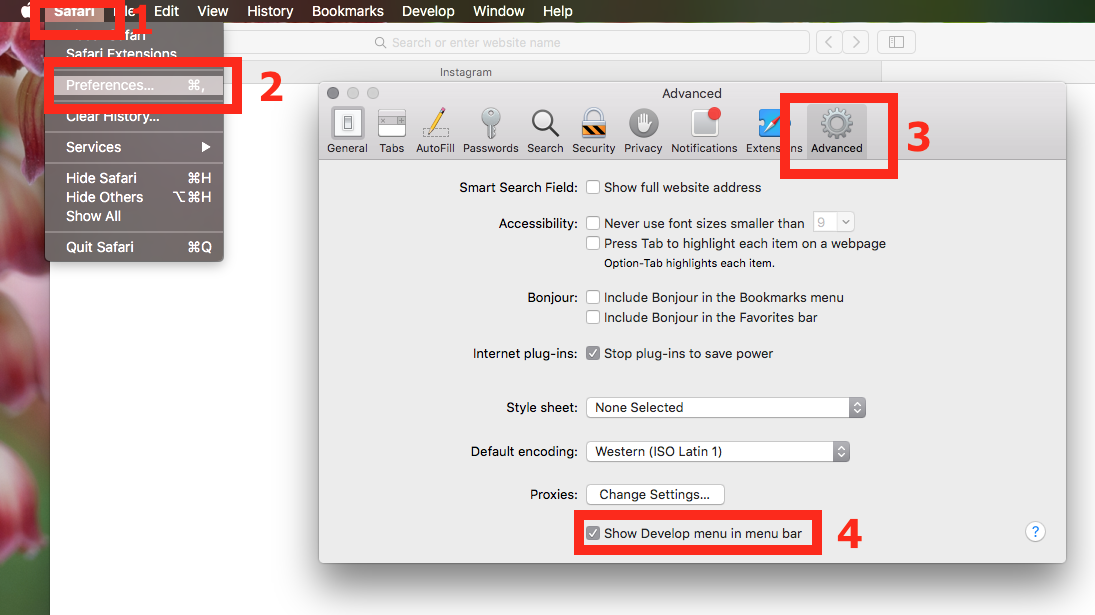
Task: Open the Window menu in menu bar
Action: pos(499,11)
